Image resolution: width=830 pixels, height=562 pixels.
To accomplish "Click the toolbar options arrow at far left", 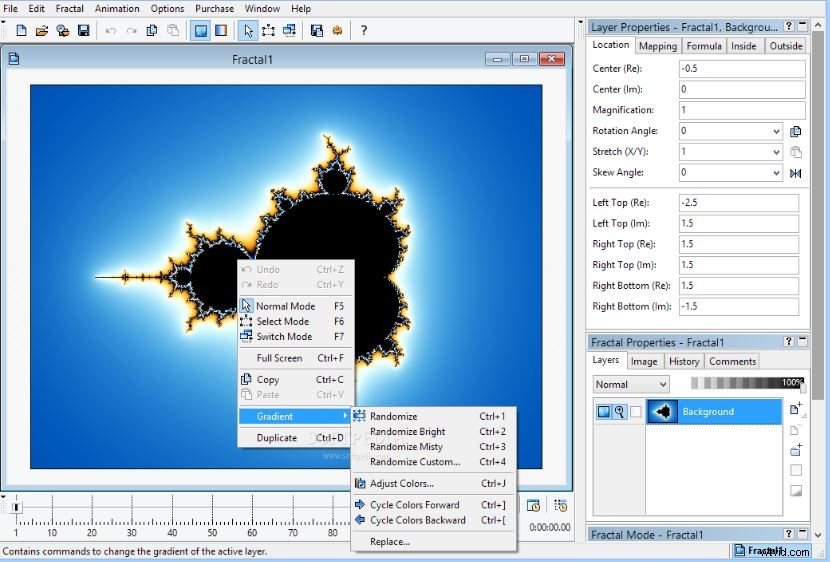I will pos(3,22).
